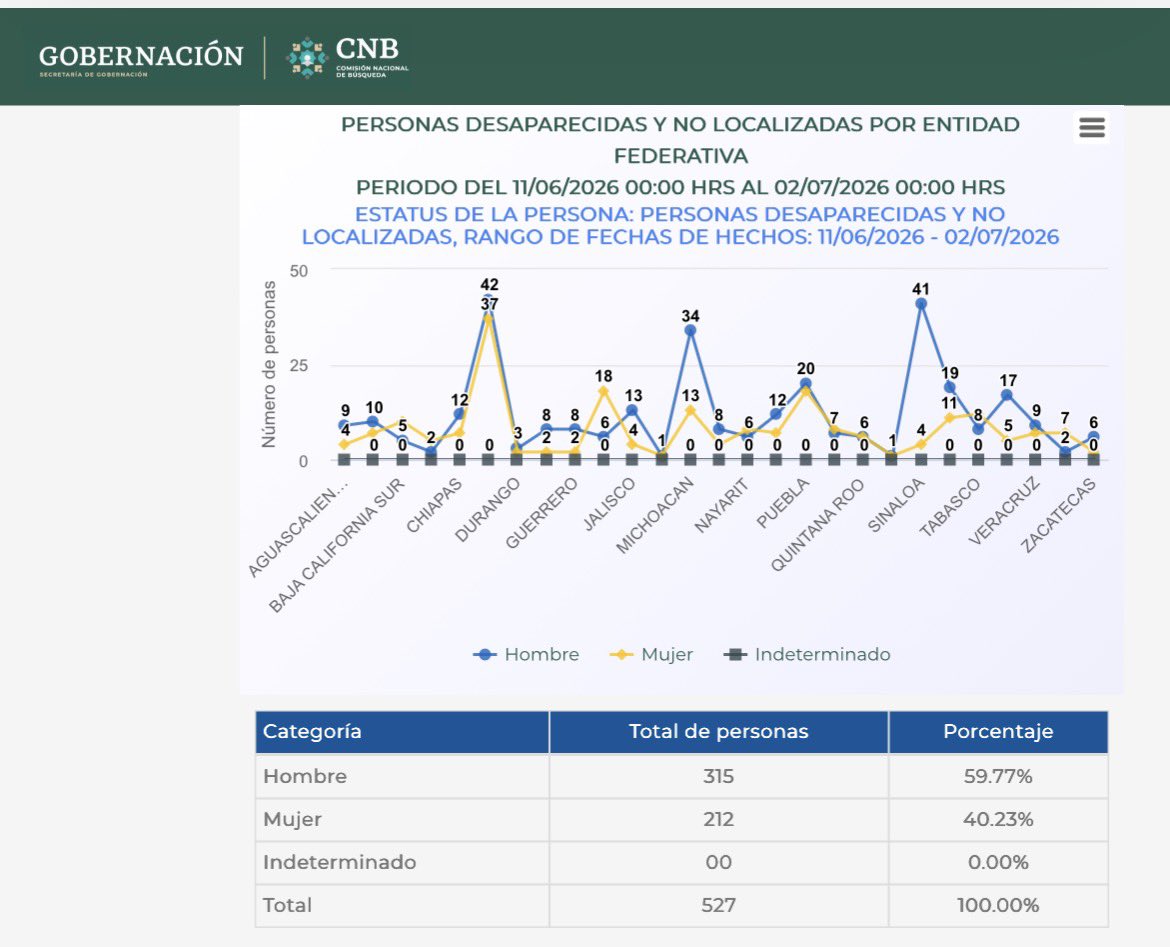Select the Mujer row in table
This screenshot has width=1170, height=947.
(681, 819)
